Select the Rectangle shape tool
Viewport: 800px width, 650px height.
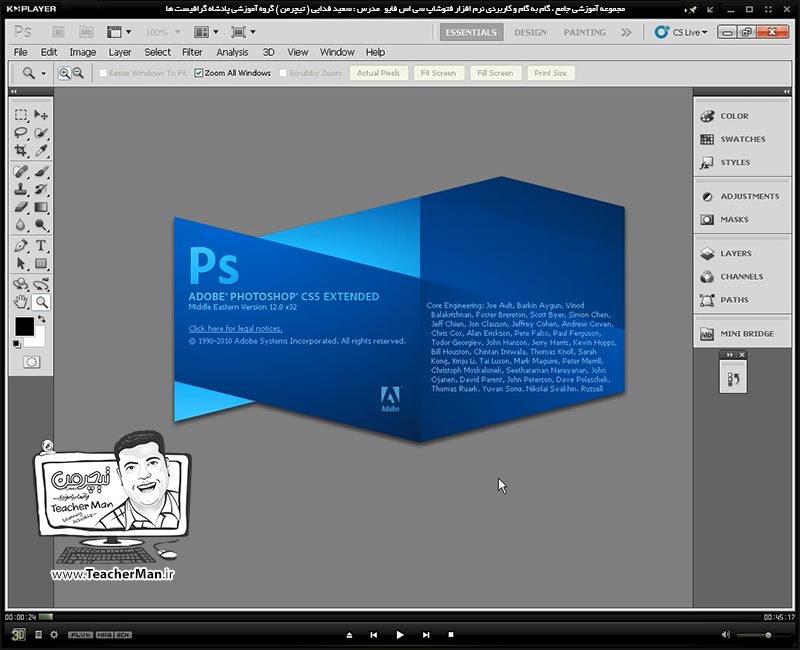click(41, 264)
